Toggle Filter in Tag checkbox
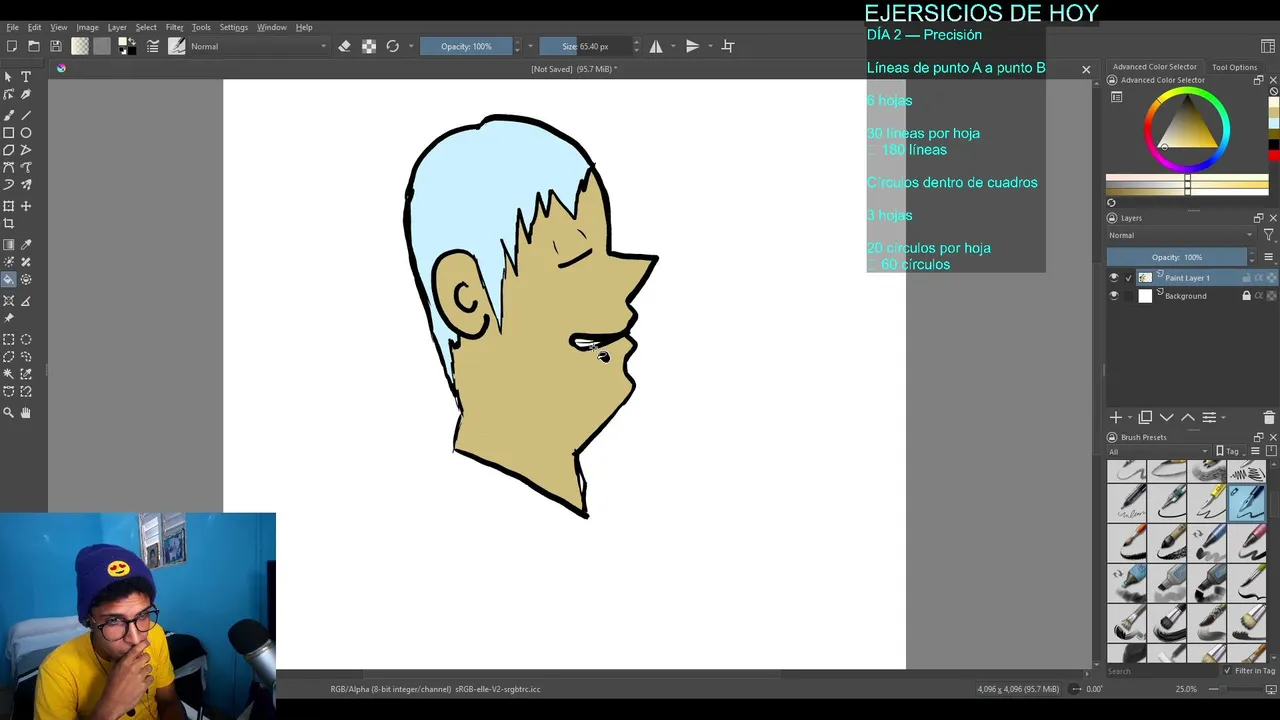This screenshot has width=1280, height=720. click(x=1227, y=671)
